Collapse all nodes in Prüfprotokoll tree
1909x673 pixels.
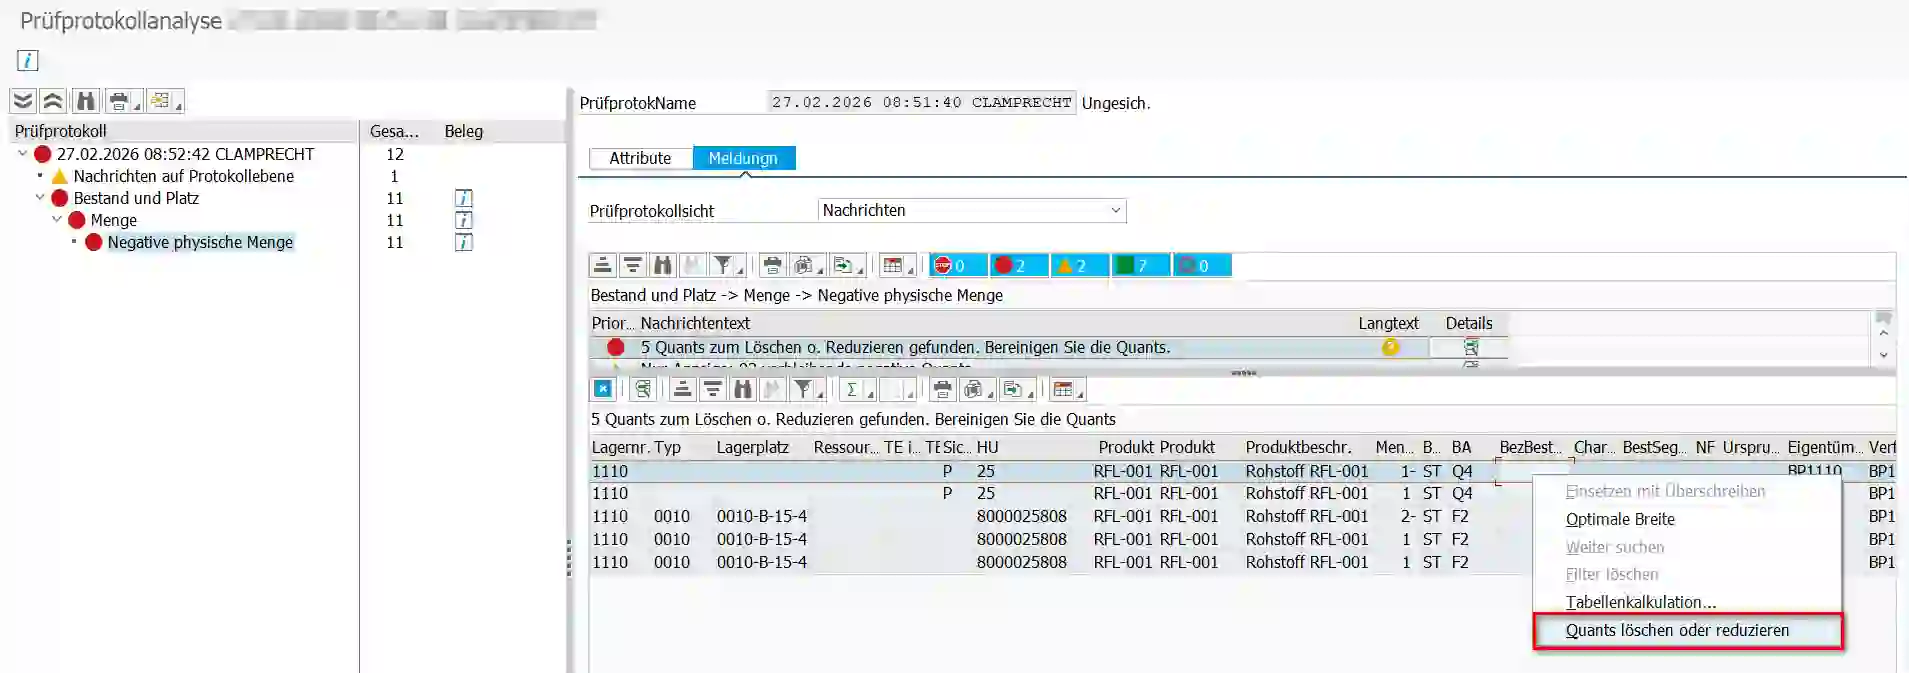(53, 101)
